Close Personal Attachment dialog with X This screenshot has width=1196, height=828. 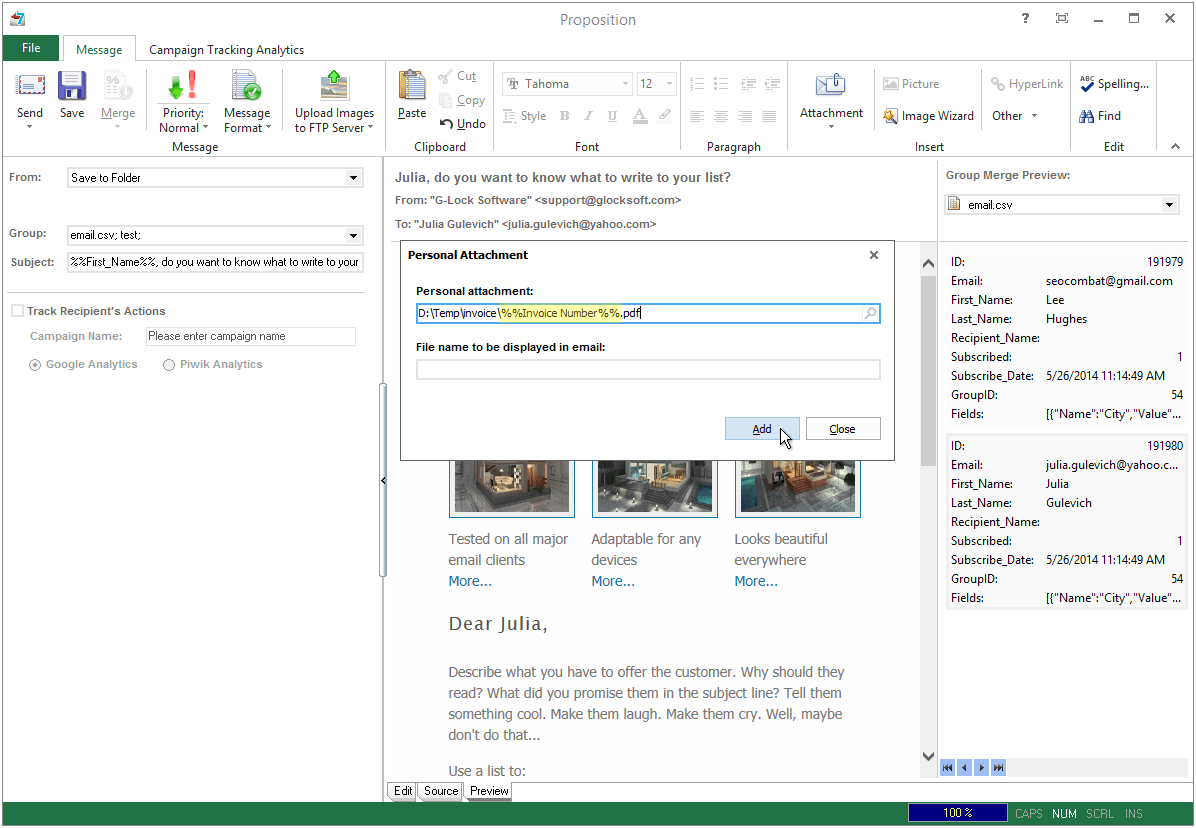click(x=874, y=255)
